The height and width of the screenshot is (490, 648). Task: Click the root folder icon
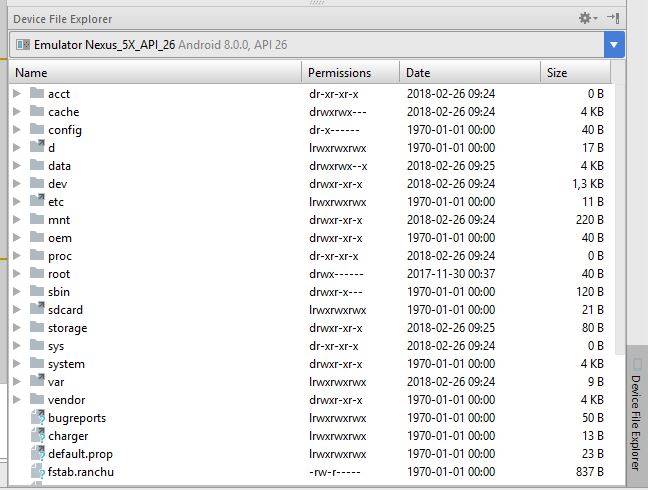pyautogui.click(x=37, y=273)
